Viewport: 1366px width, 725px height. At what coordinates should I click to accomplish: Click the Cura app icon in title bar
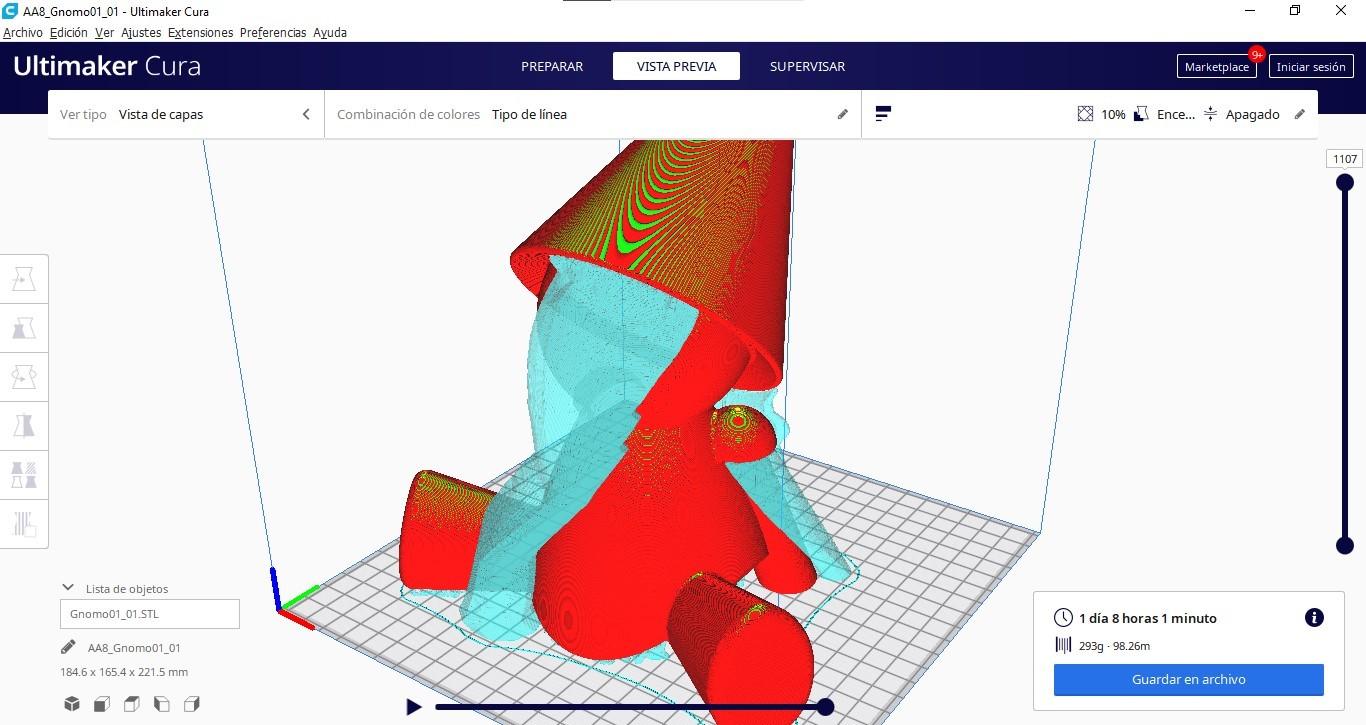point(10,10)
